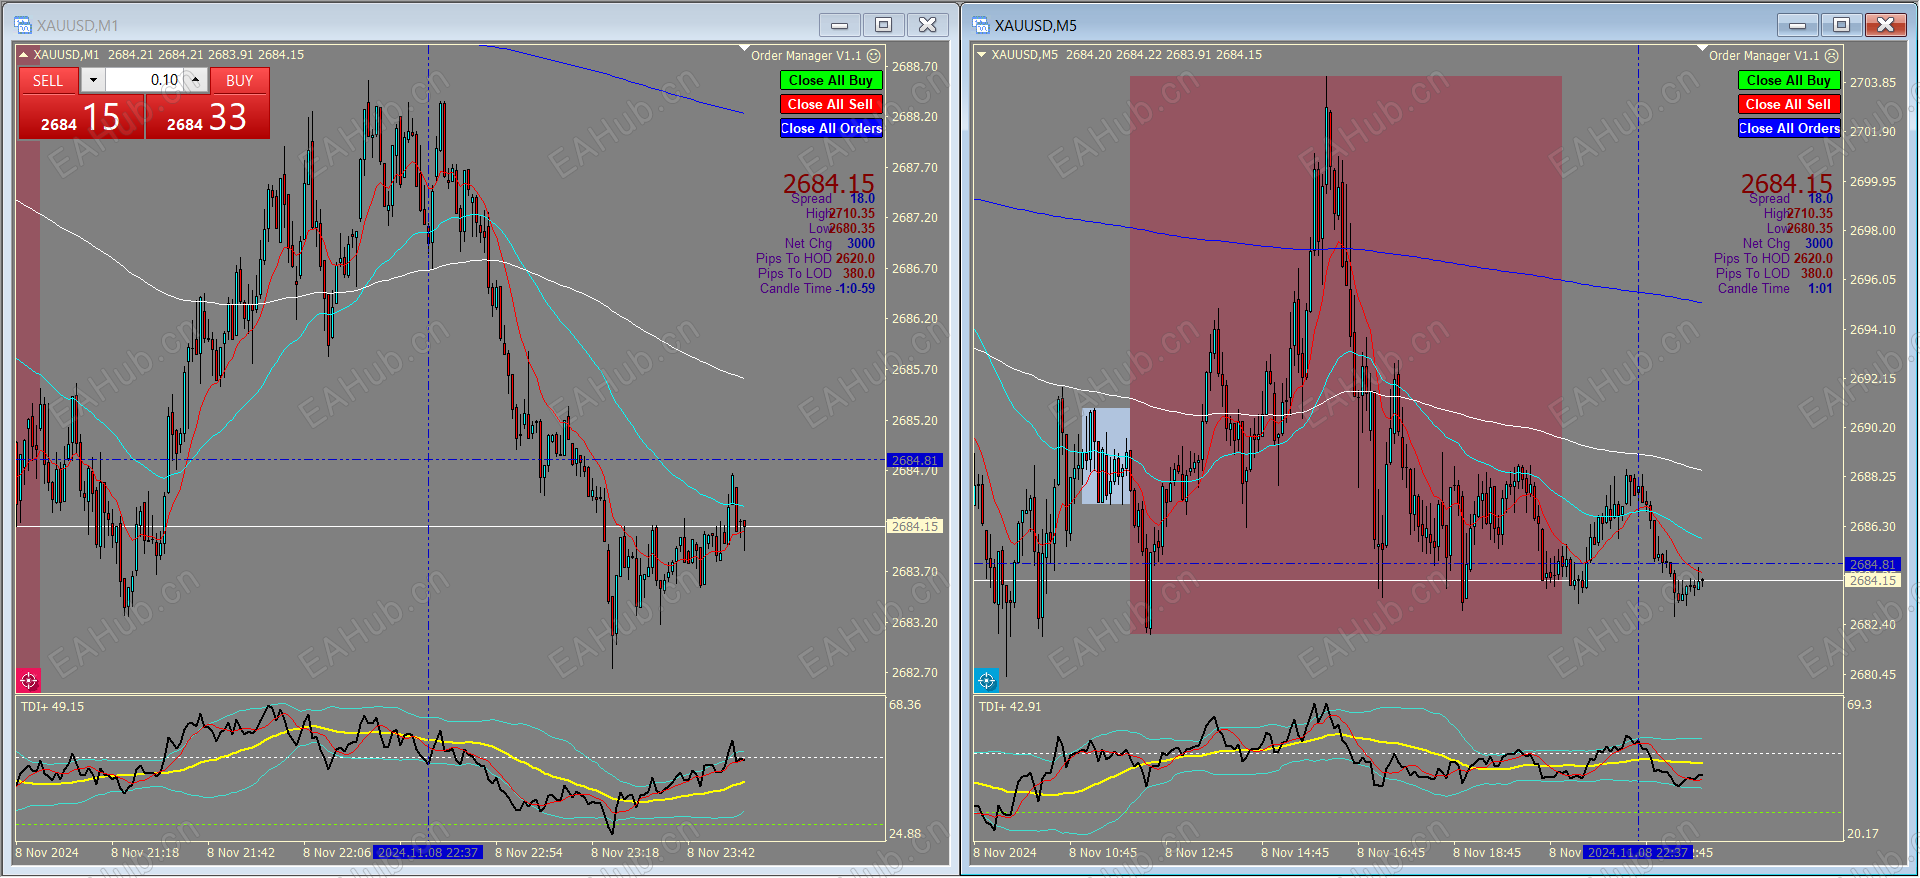Click the 2684.15 bid price label on M1 scale
This screenshot has height=878, width=1920.
pyautogui.click(x=915, y=527)
